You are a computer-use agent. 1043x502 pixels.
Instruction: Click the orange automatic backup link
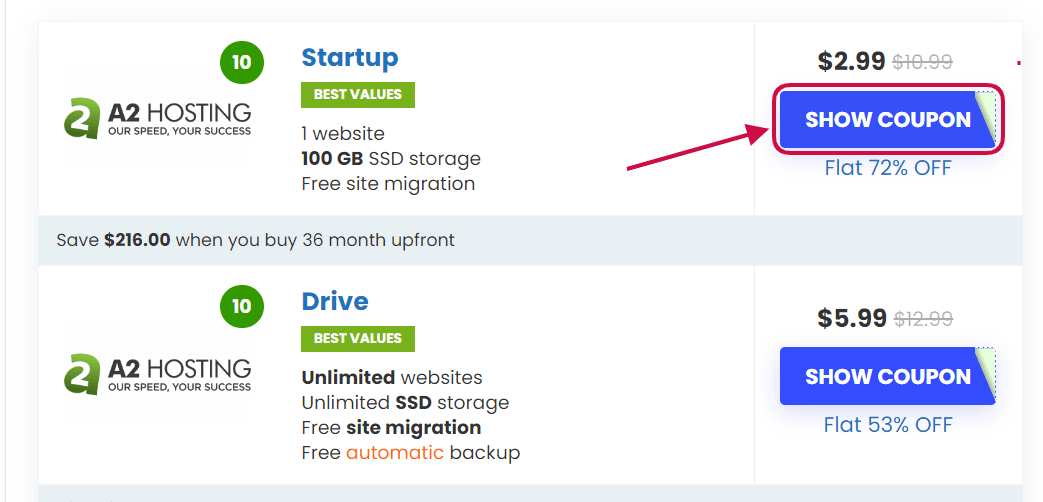point(395,453)
